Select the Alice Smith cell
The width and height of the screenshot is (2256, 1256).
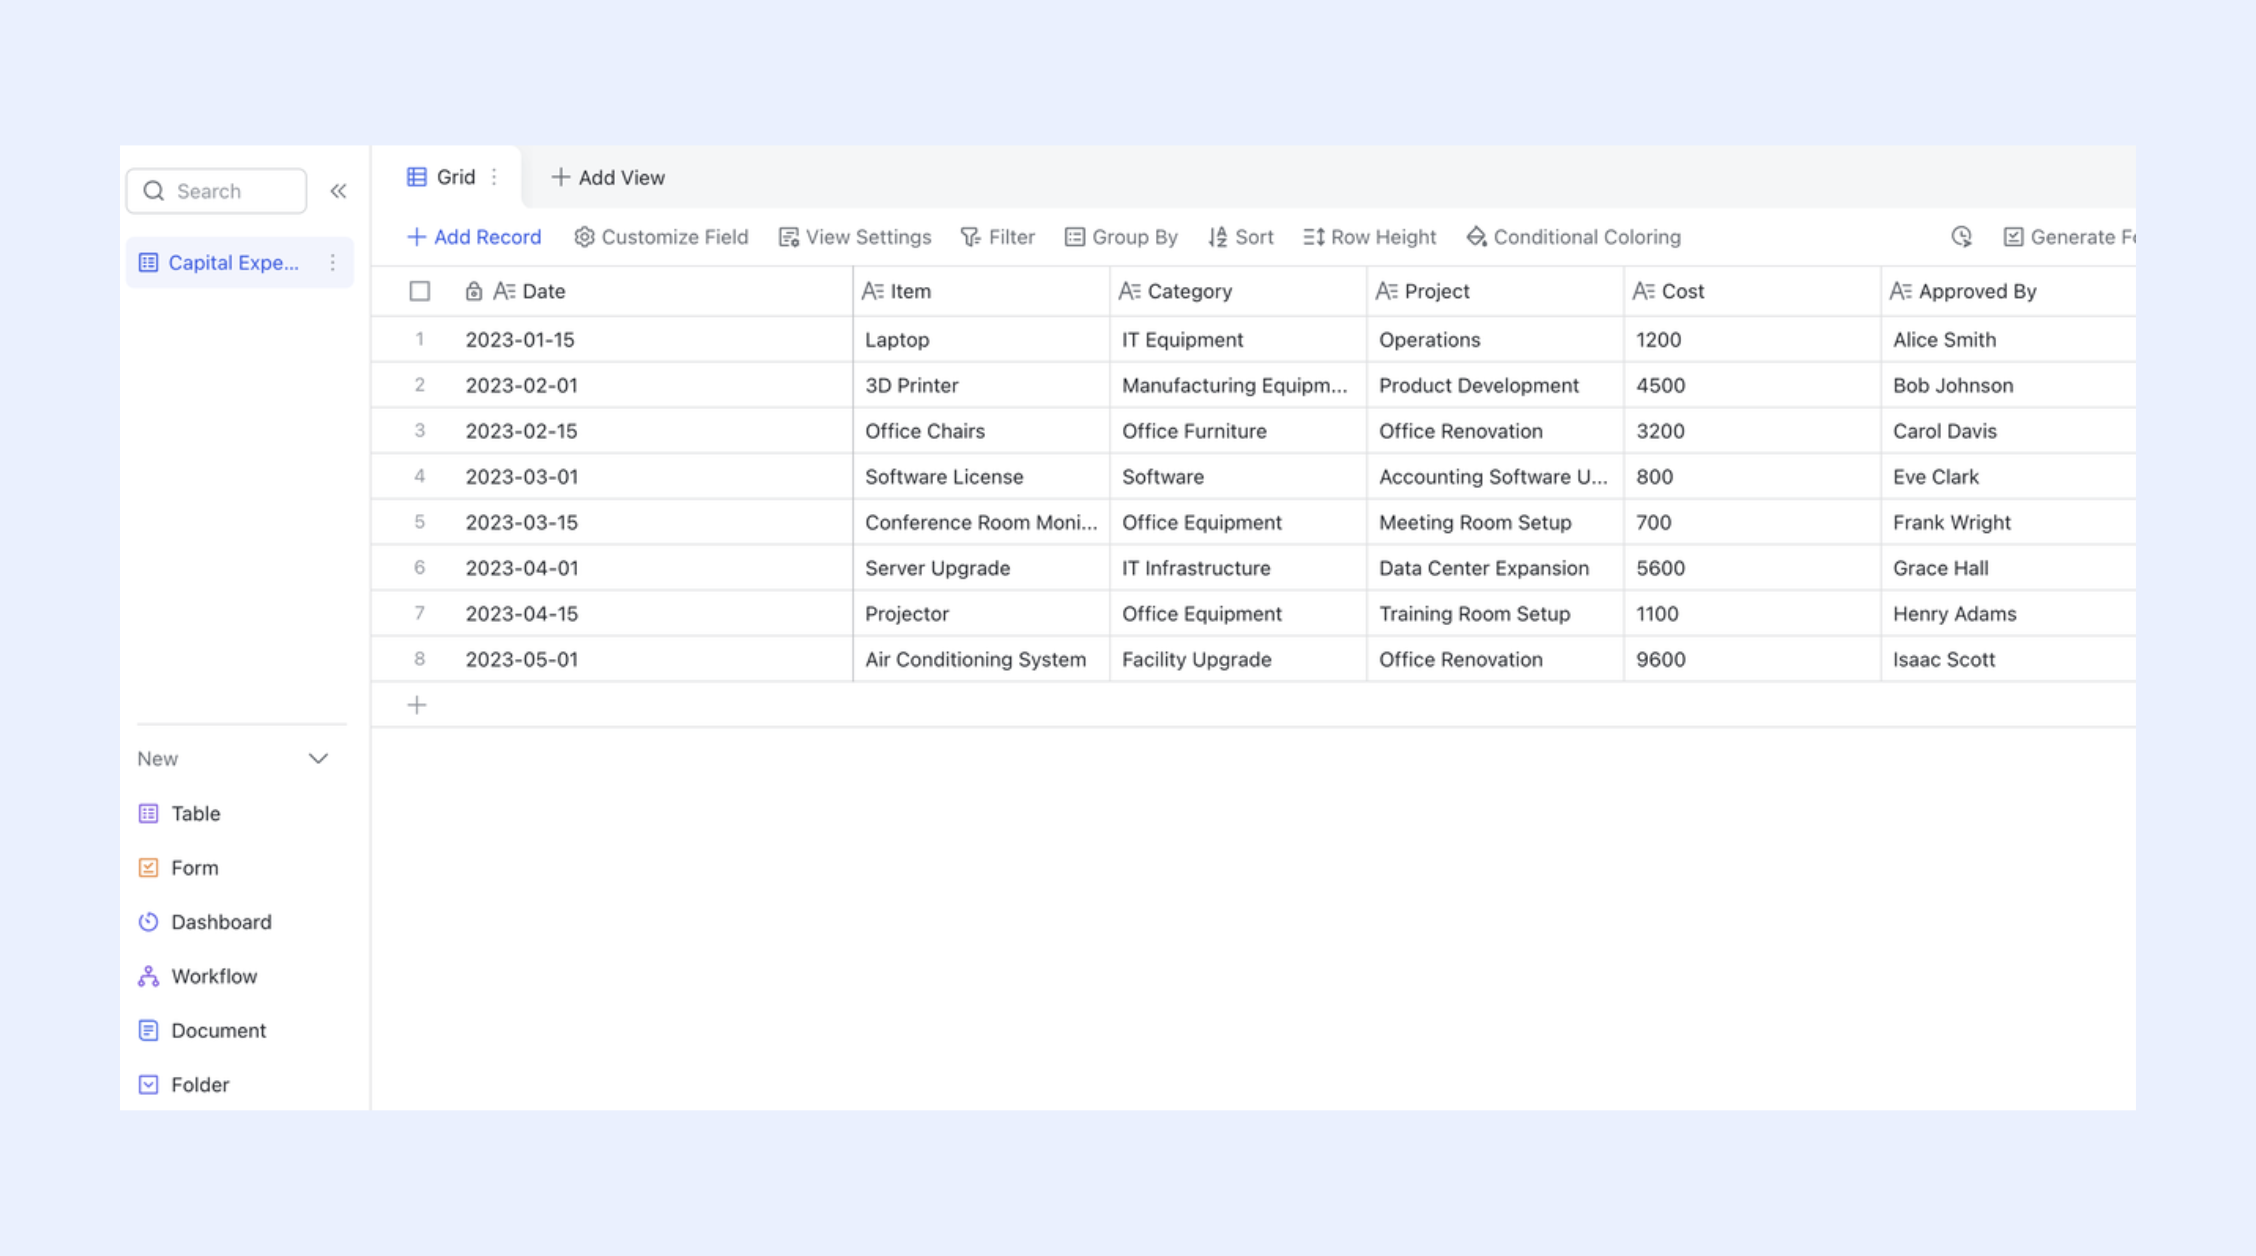[x=2009, y=339]
